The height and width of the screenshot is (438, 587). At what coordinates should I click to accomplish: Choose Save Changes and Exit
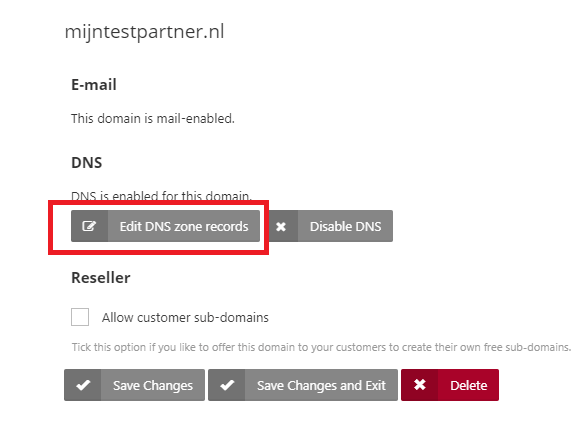coord(303,385)
